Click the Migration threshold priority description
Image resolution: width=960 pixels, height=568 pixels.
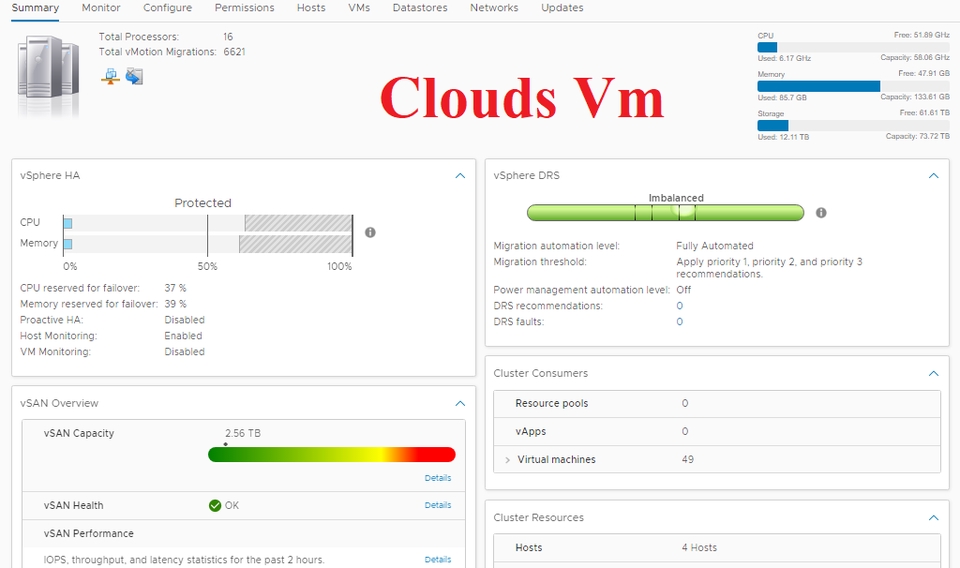point(769,268)
